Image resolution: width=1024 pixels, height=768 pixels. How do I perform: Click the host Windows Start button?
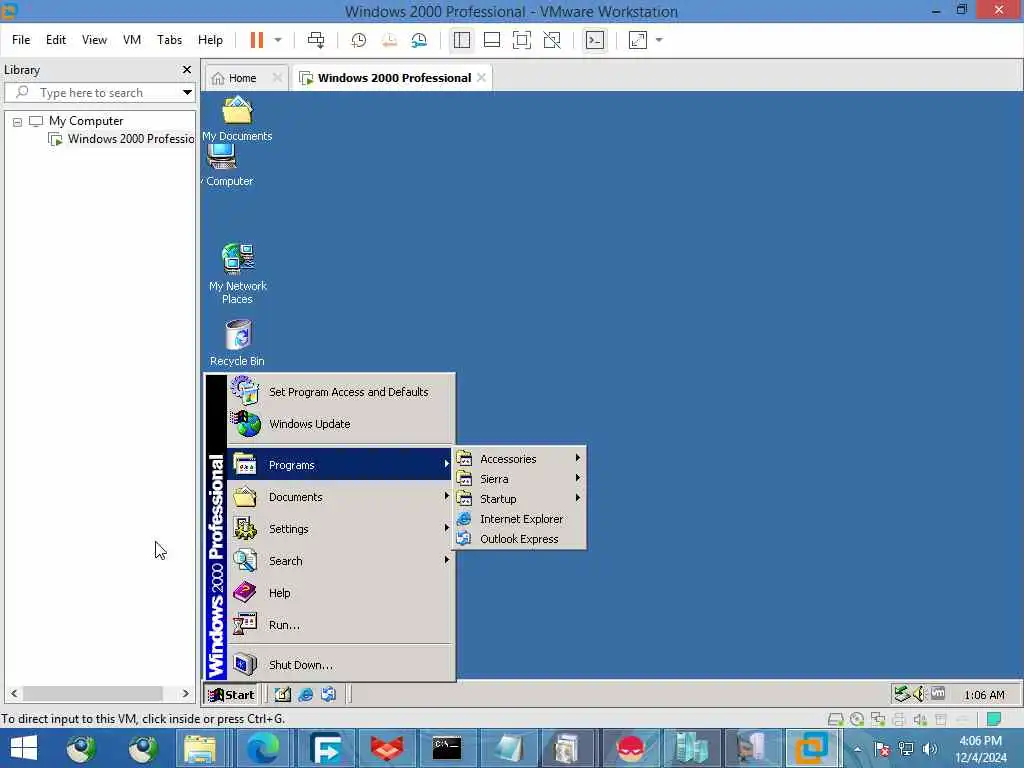pos(24,748)
